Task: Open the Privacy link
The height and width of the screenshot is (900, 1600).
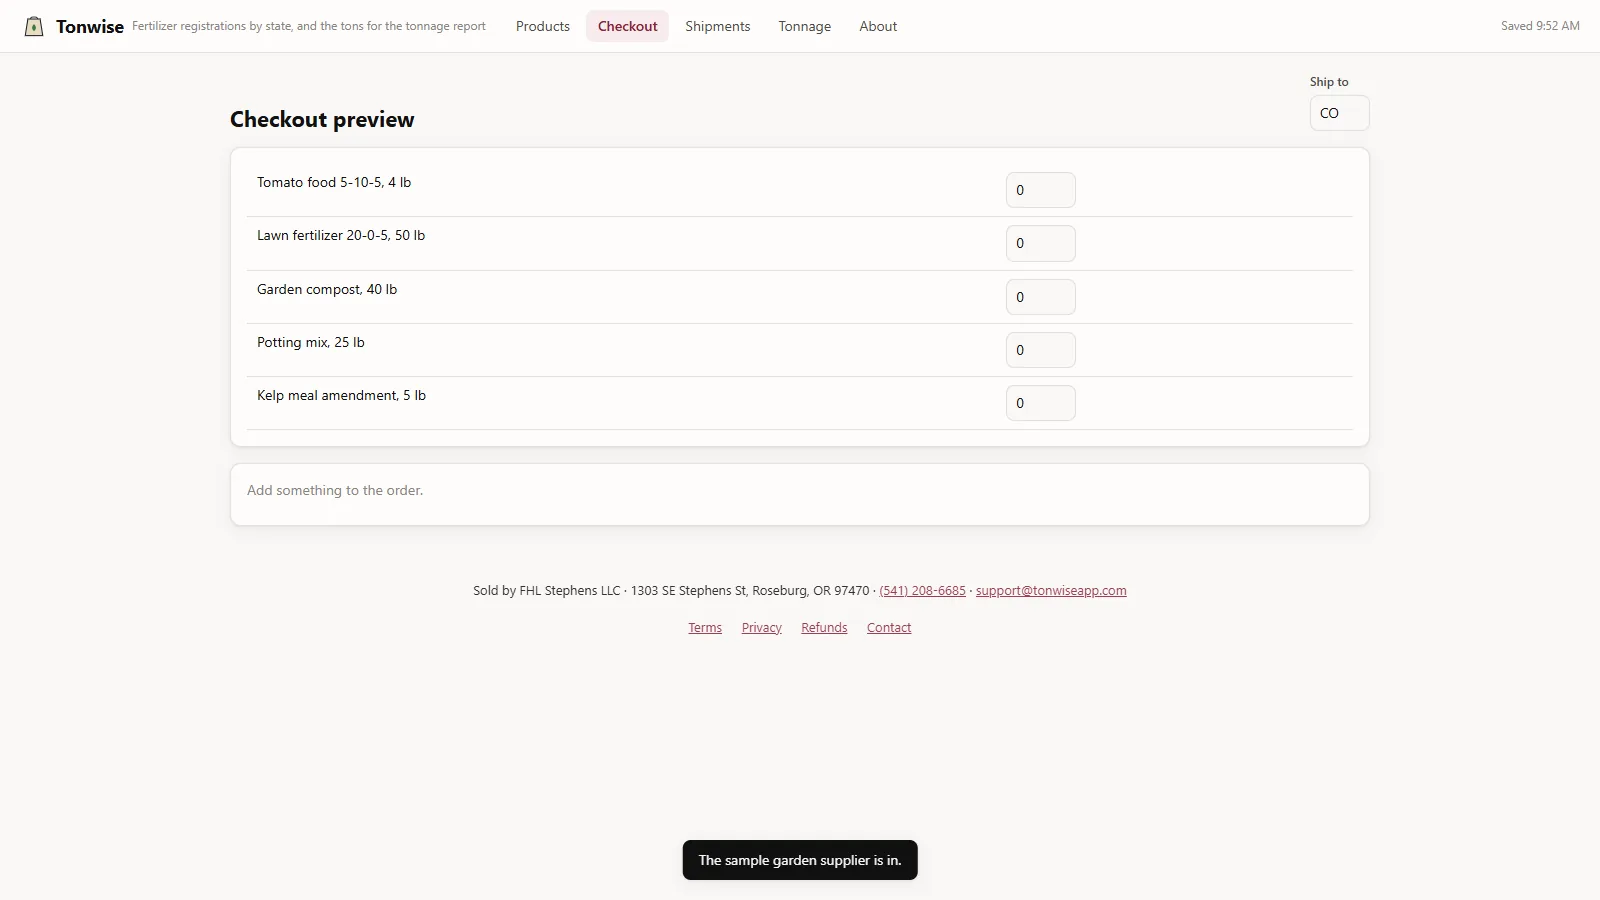Action: coord(762,627)
